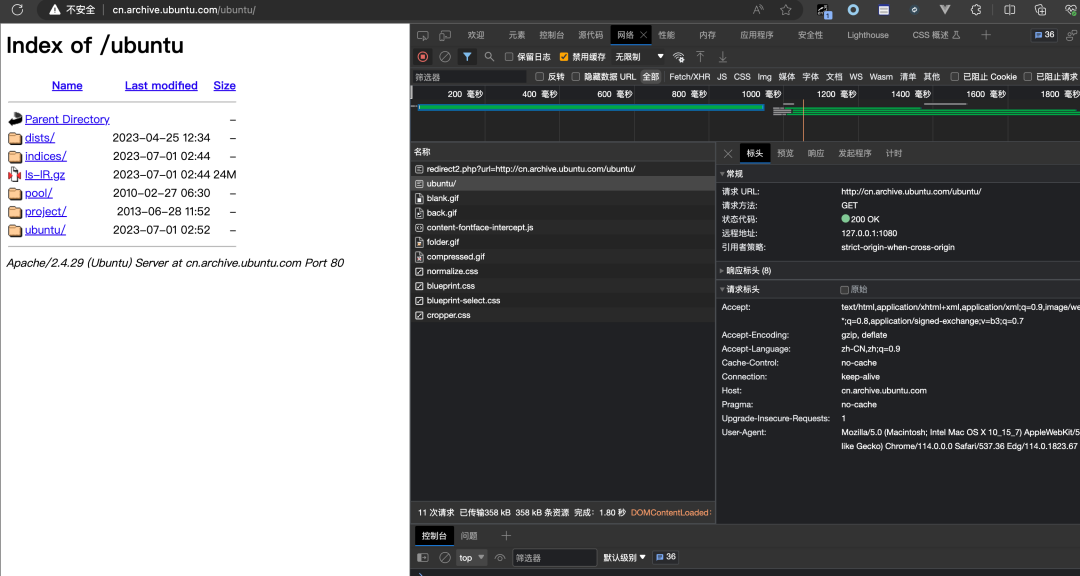
Task: Open the Collections icon in the browser toolbar
Action: [x=1041, y=10]
